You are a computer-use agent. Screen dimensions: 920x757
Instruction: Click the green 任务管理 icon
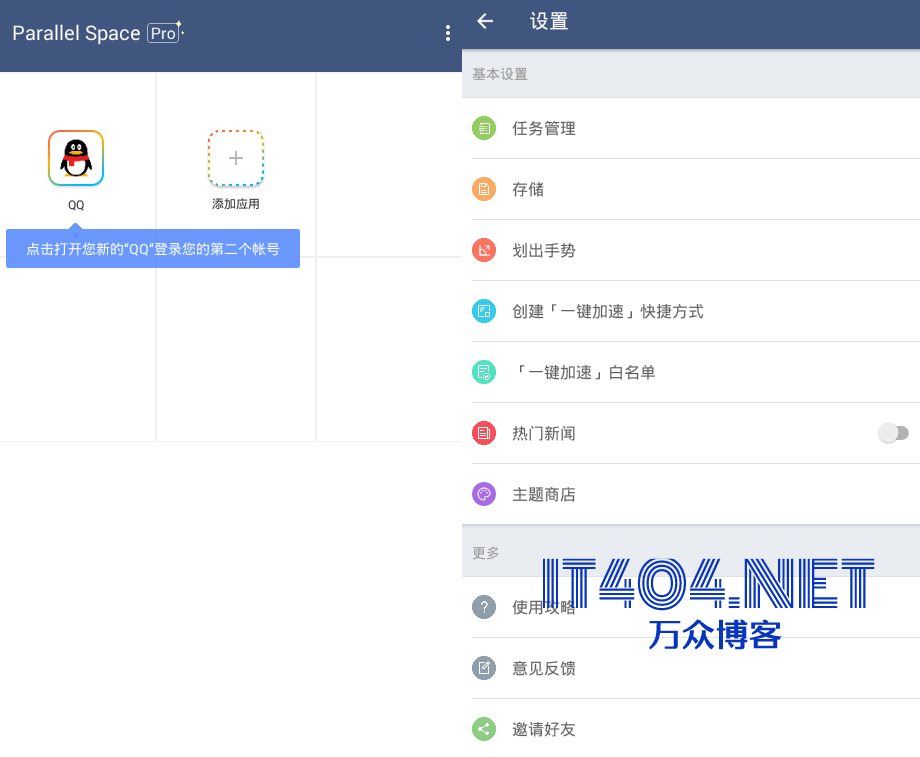[x=484, y=128]
